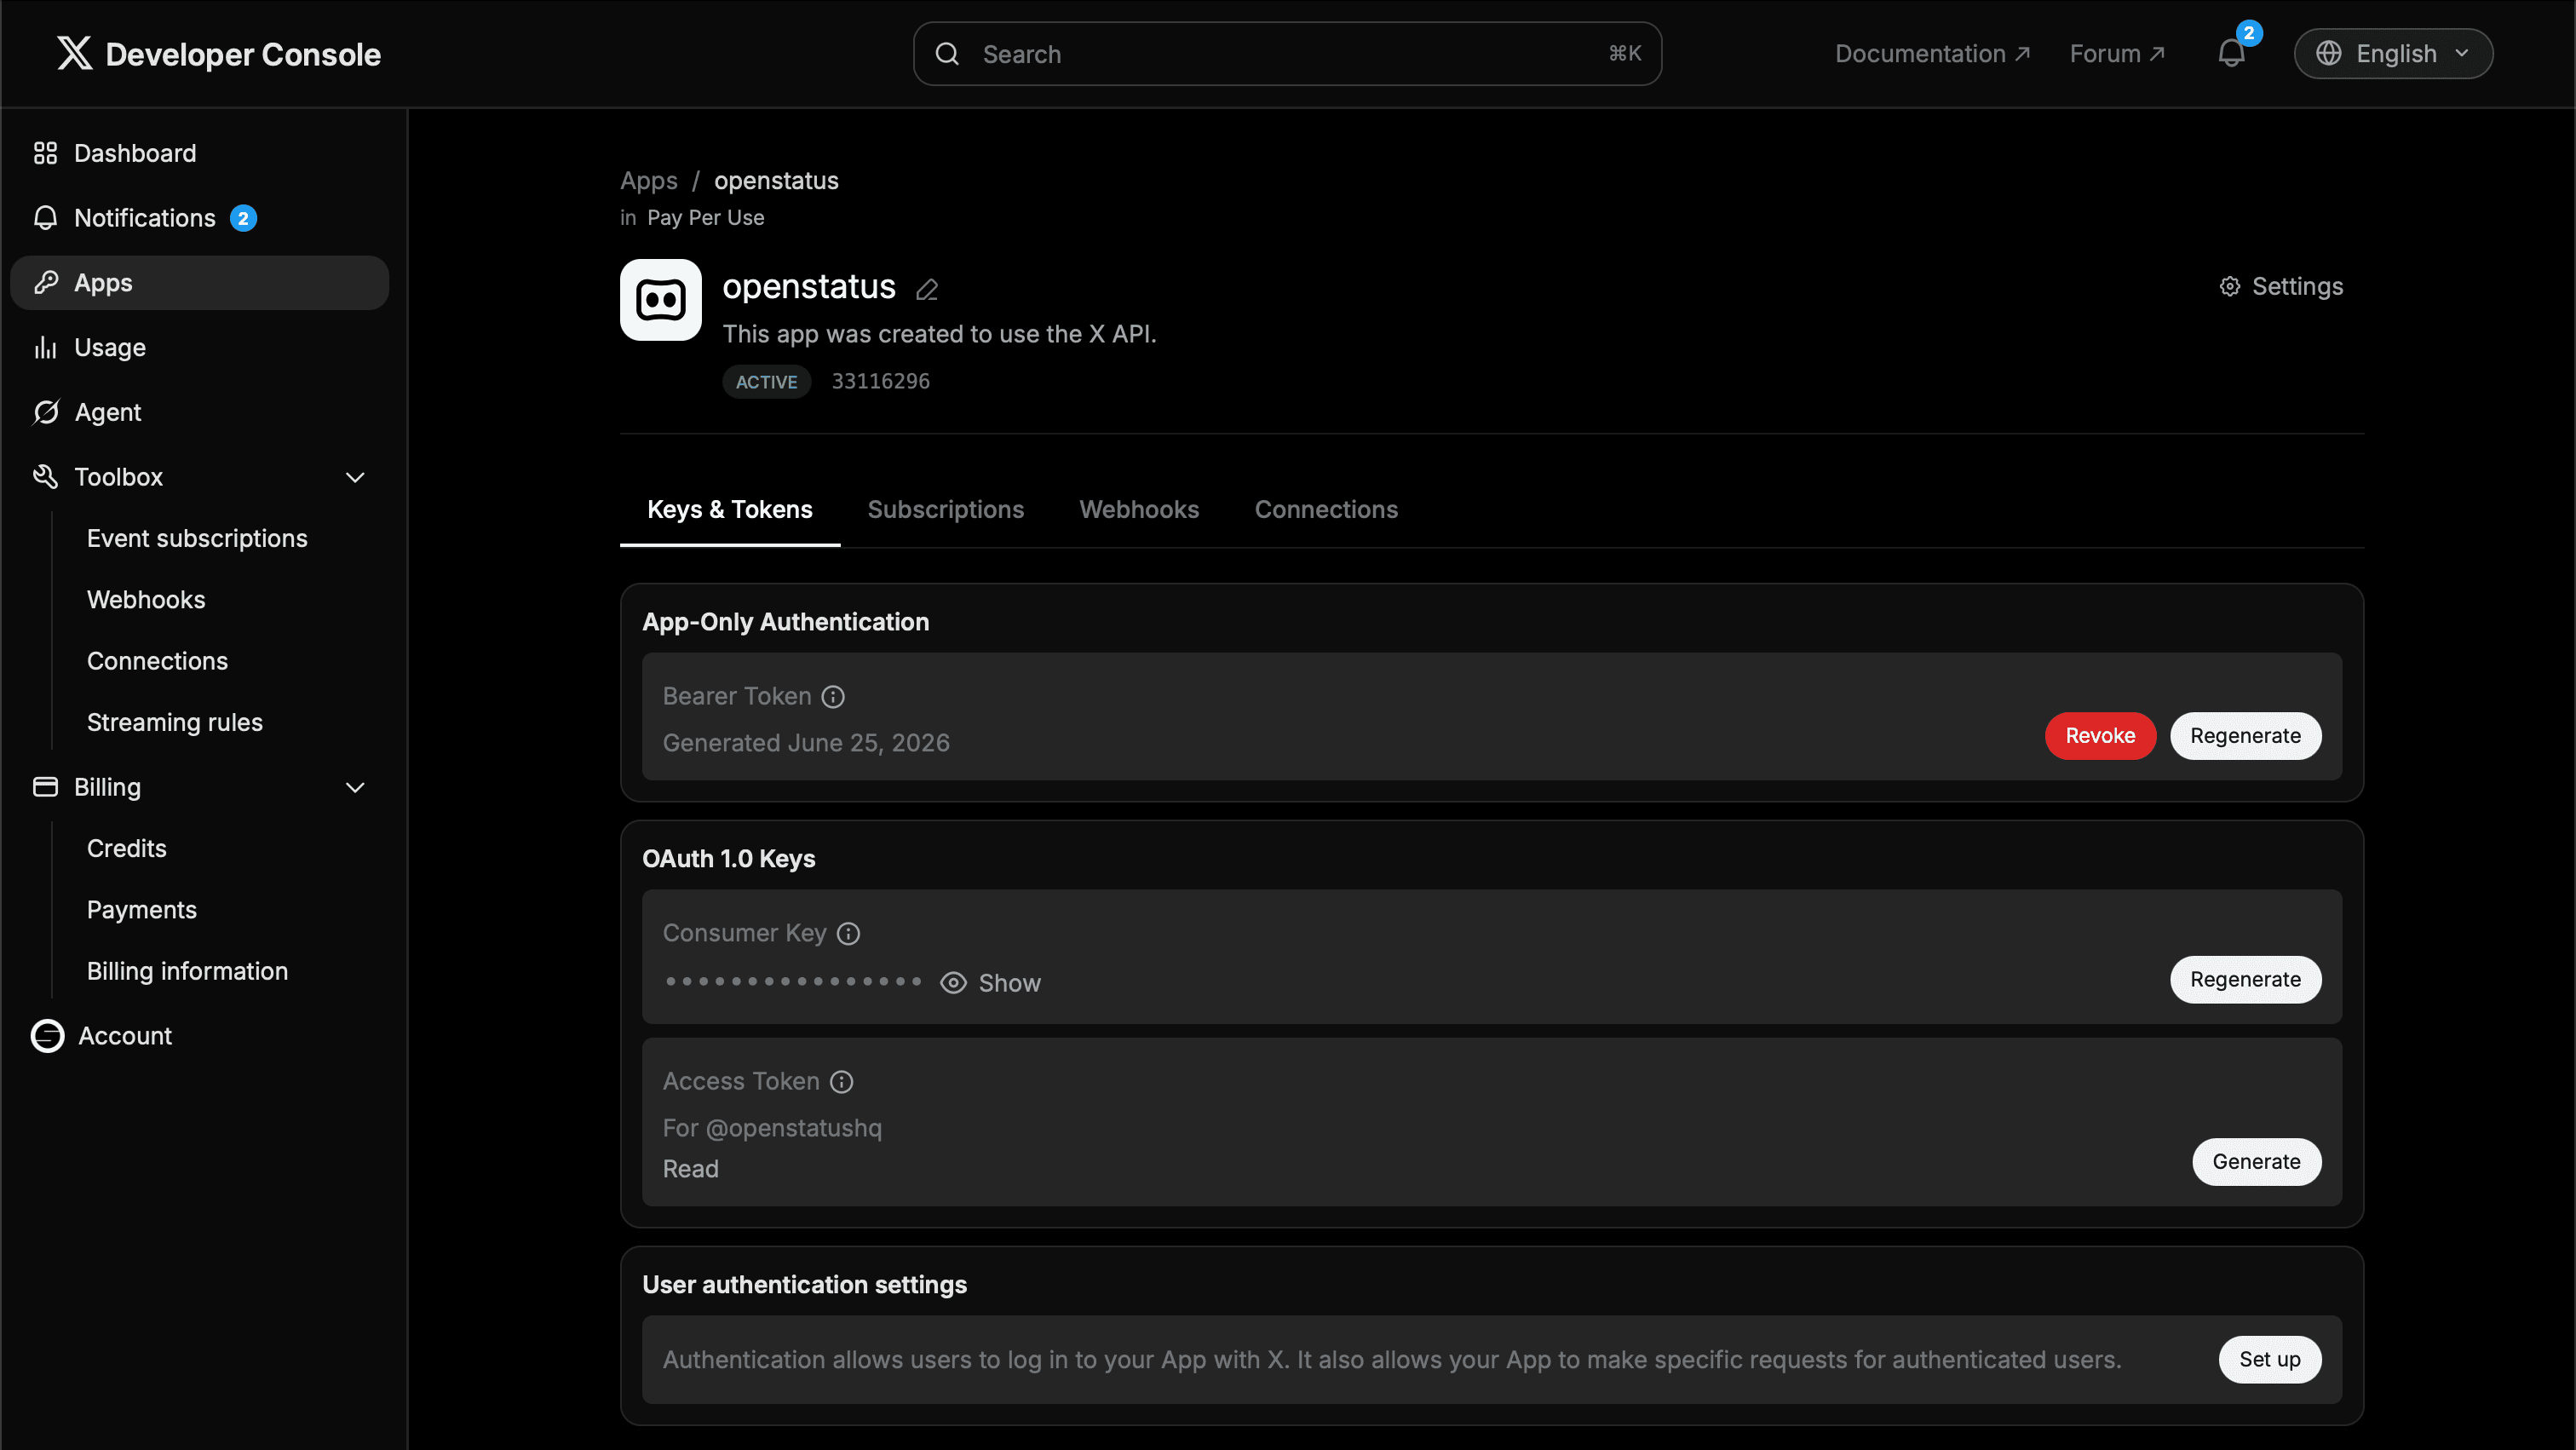Open Agent in the sidebar
2576x1450 pixels.
pos(199,412)
